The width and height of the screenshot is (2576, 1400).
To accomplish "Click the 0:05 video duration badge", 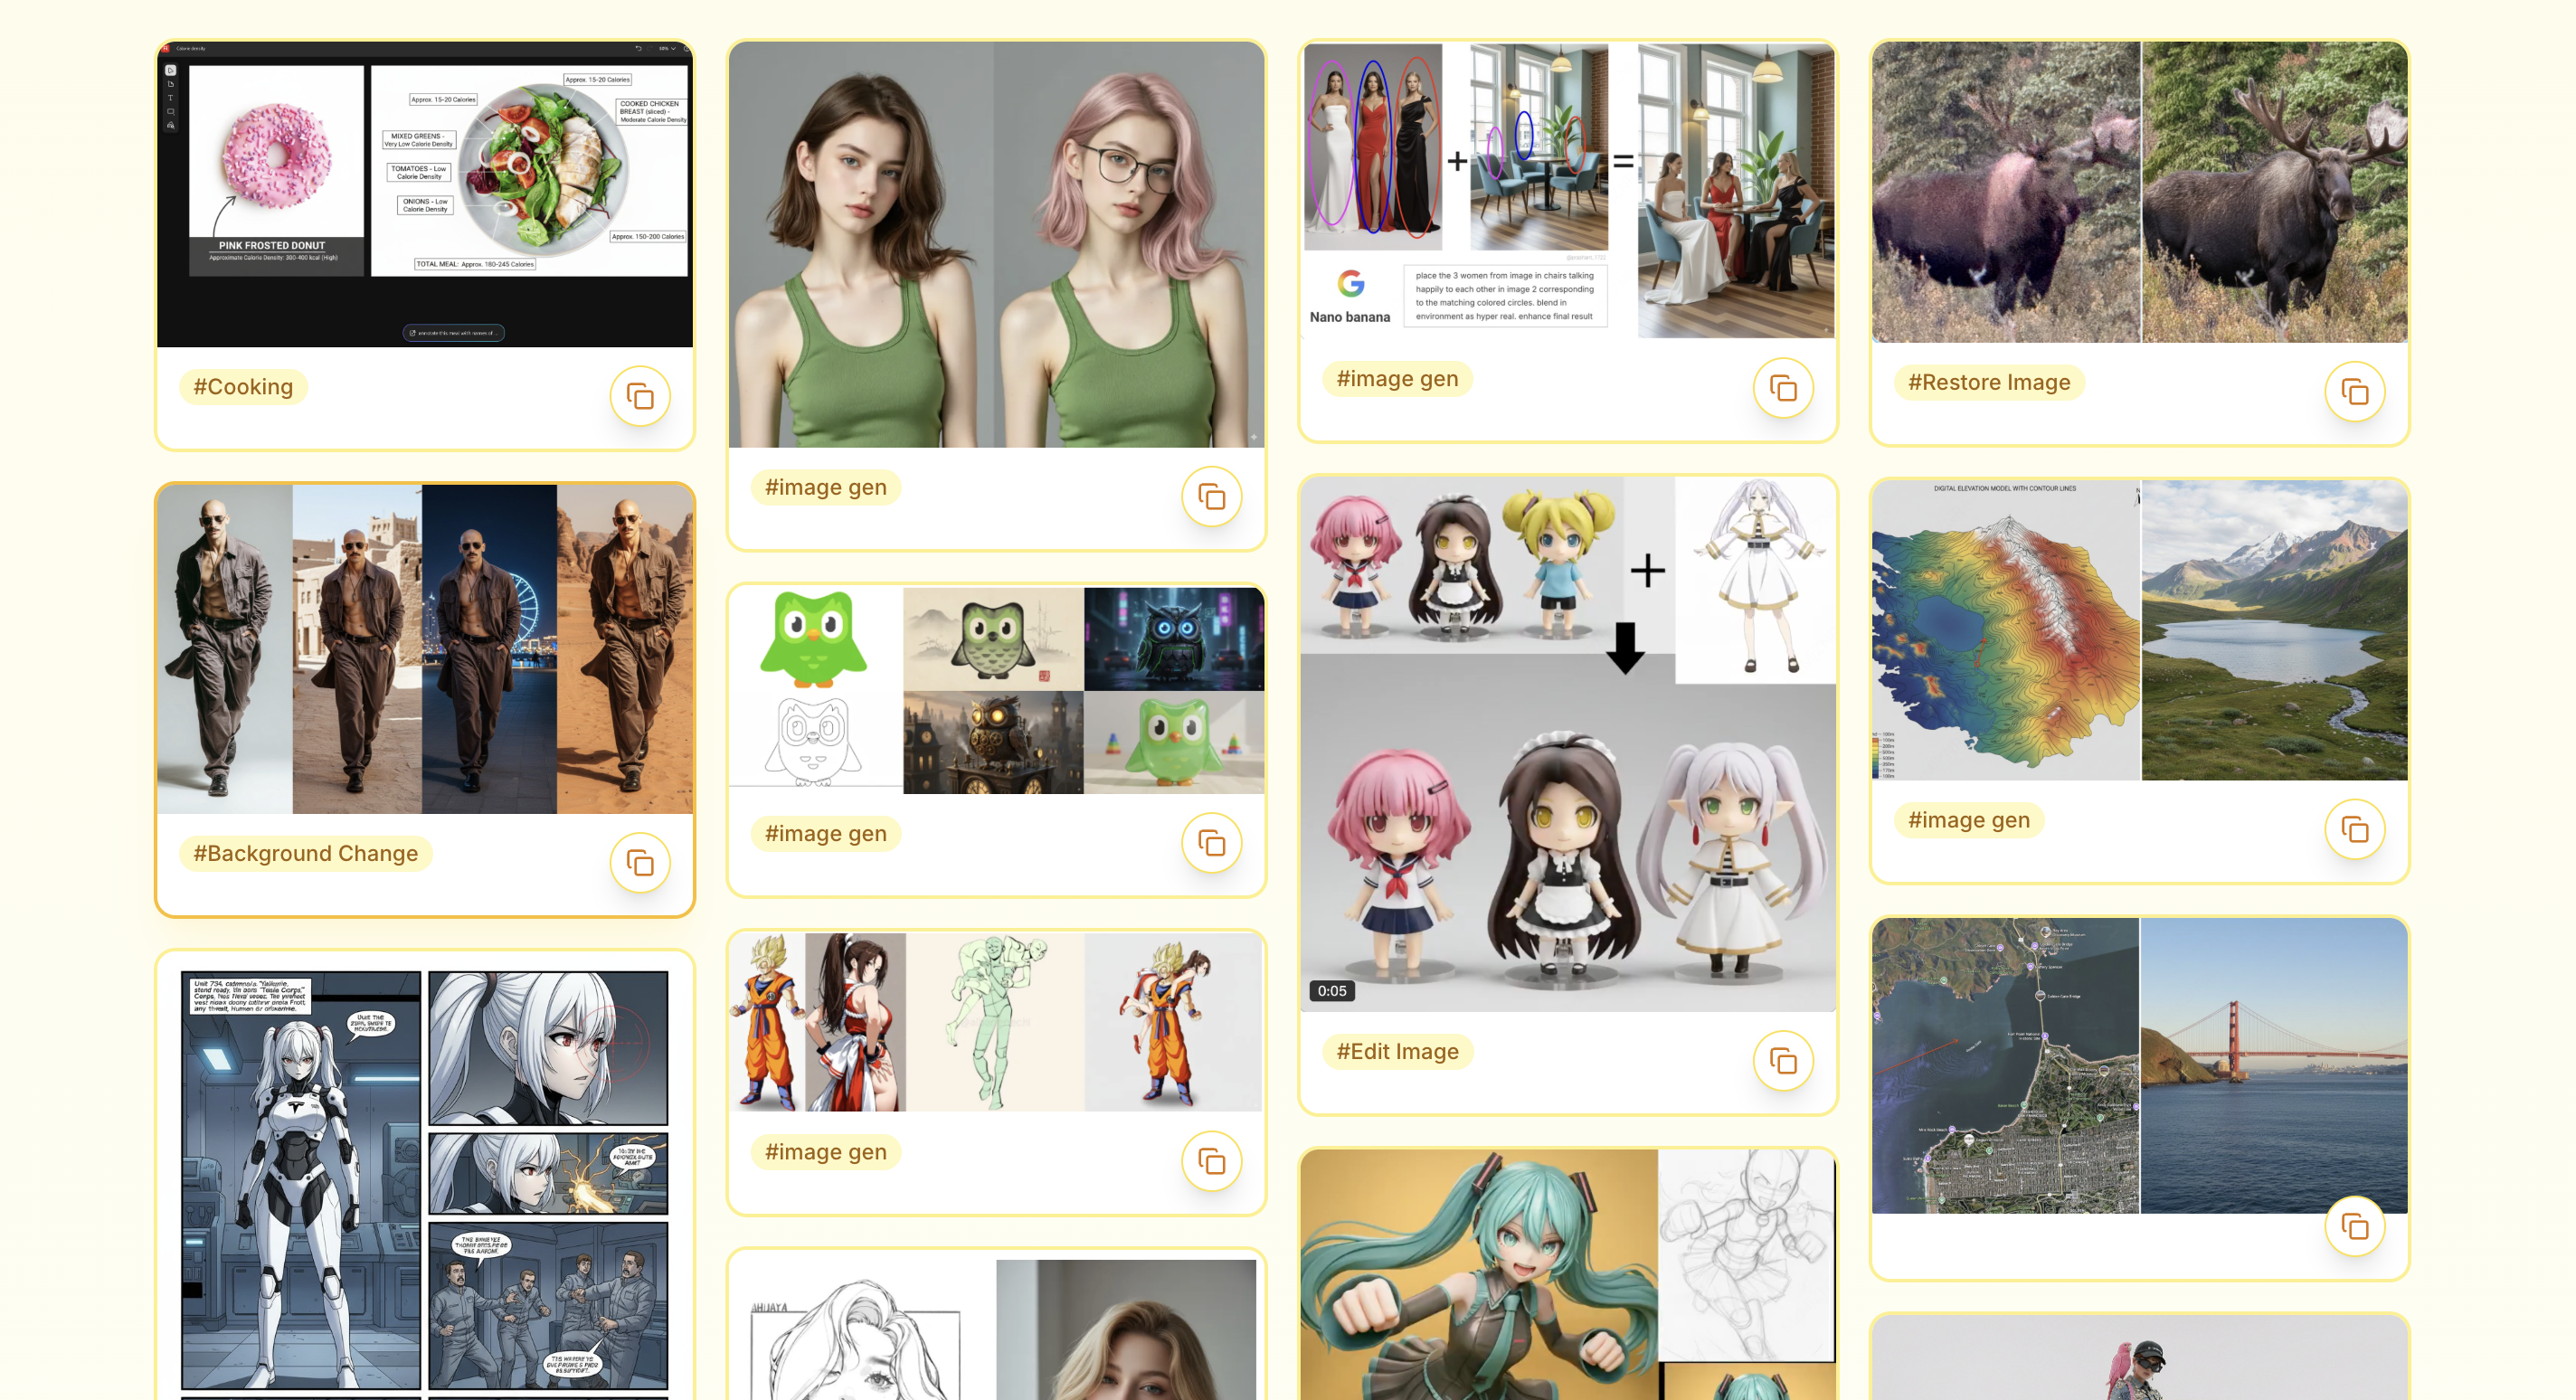I will tap(1332, 991).
